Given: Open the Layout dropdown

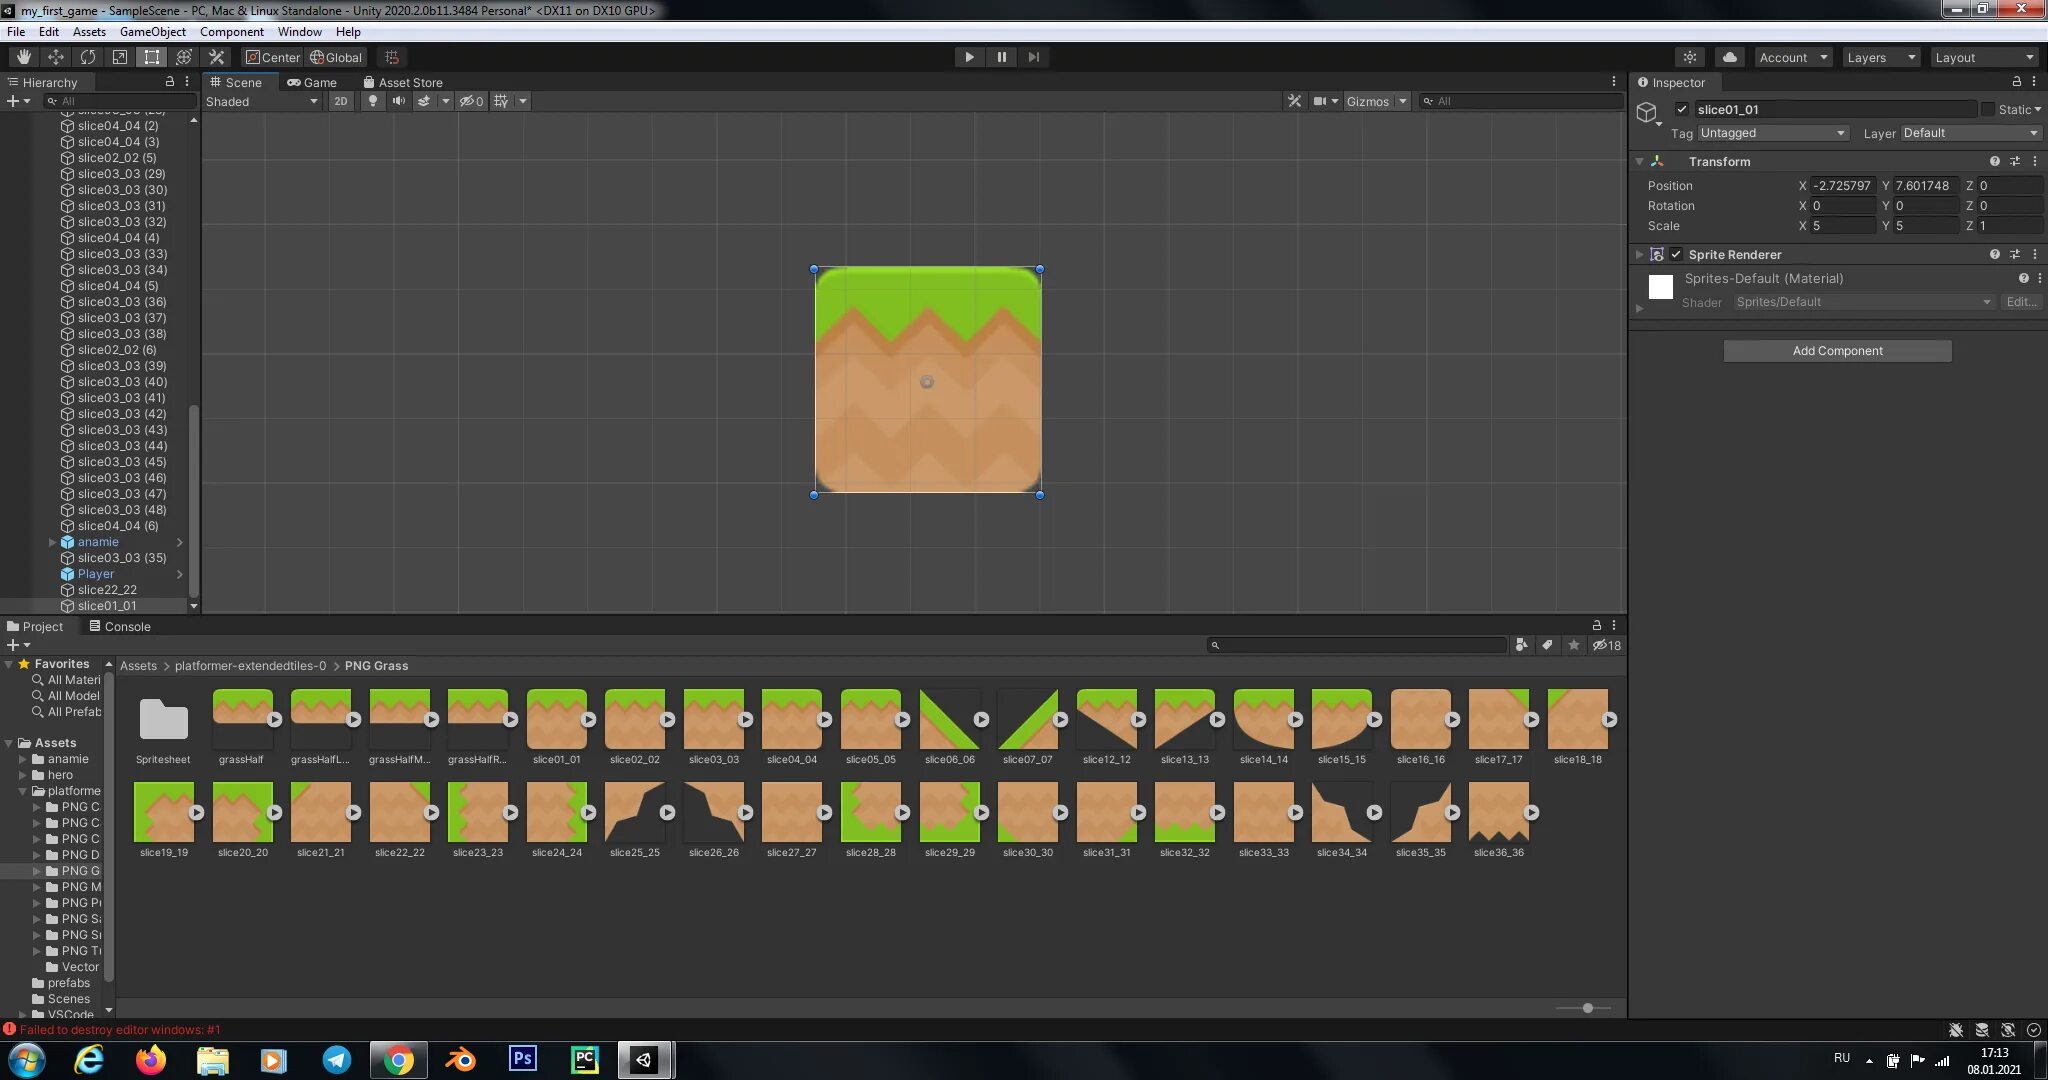Looking at the screenshot, I should pos(1984,57).
